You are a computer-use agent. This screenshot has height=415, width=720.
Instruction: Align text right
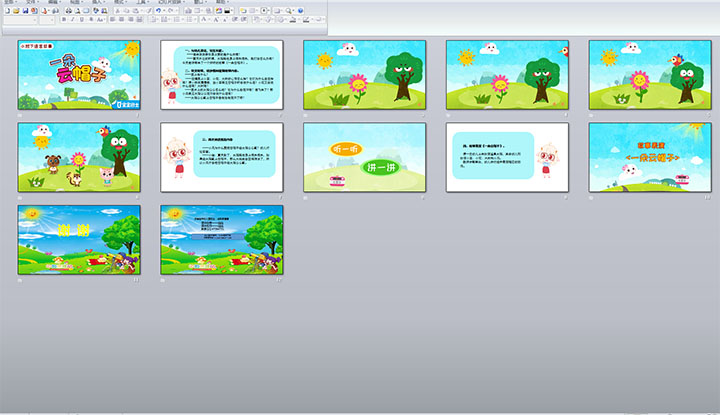pyautogui.click(x=130, y=20)
